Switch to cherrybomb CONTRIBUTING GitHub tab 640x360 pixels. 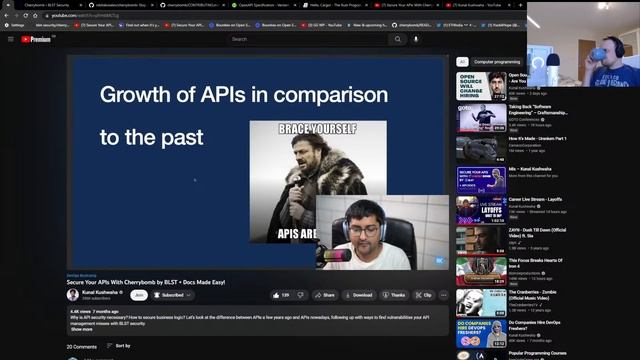[x=192, y=5]
